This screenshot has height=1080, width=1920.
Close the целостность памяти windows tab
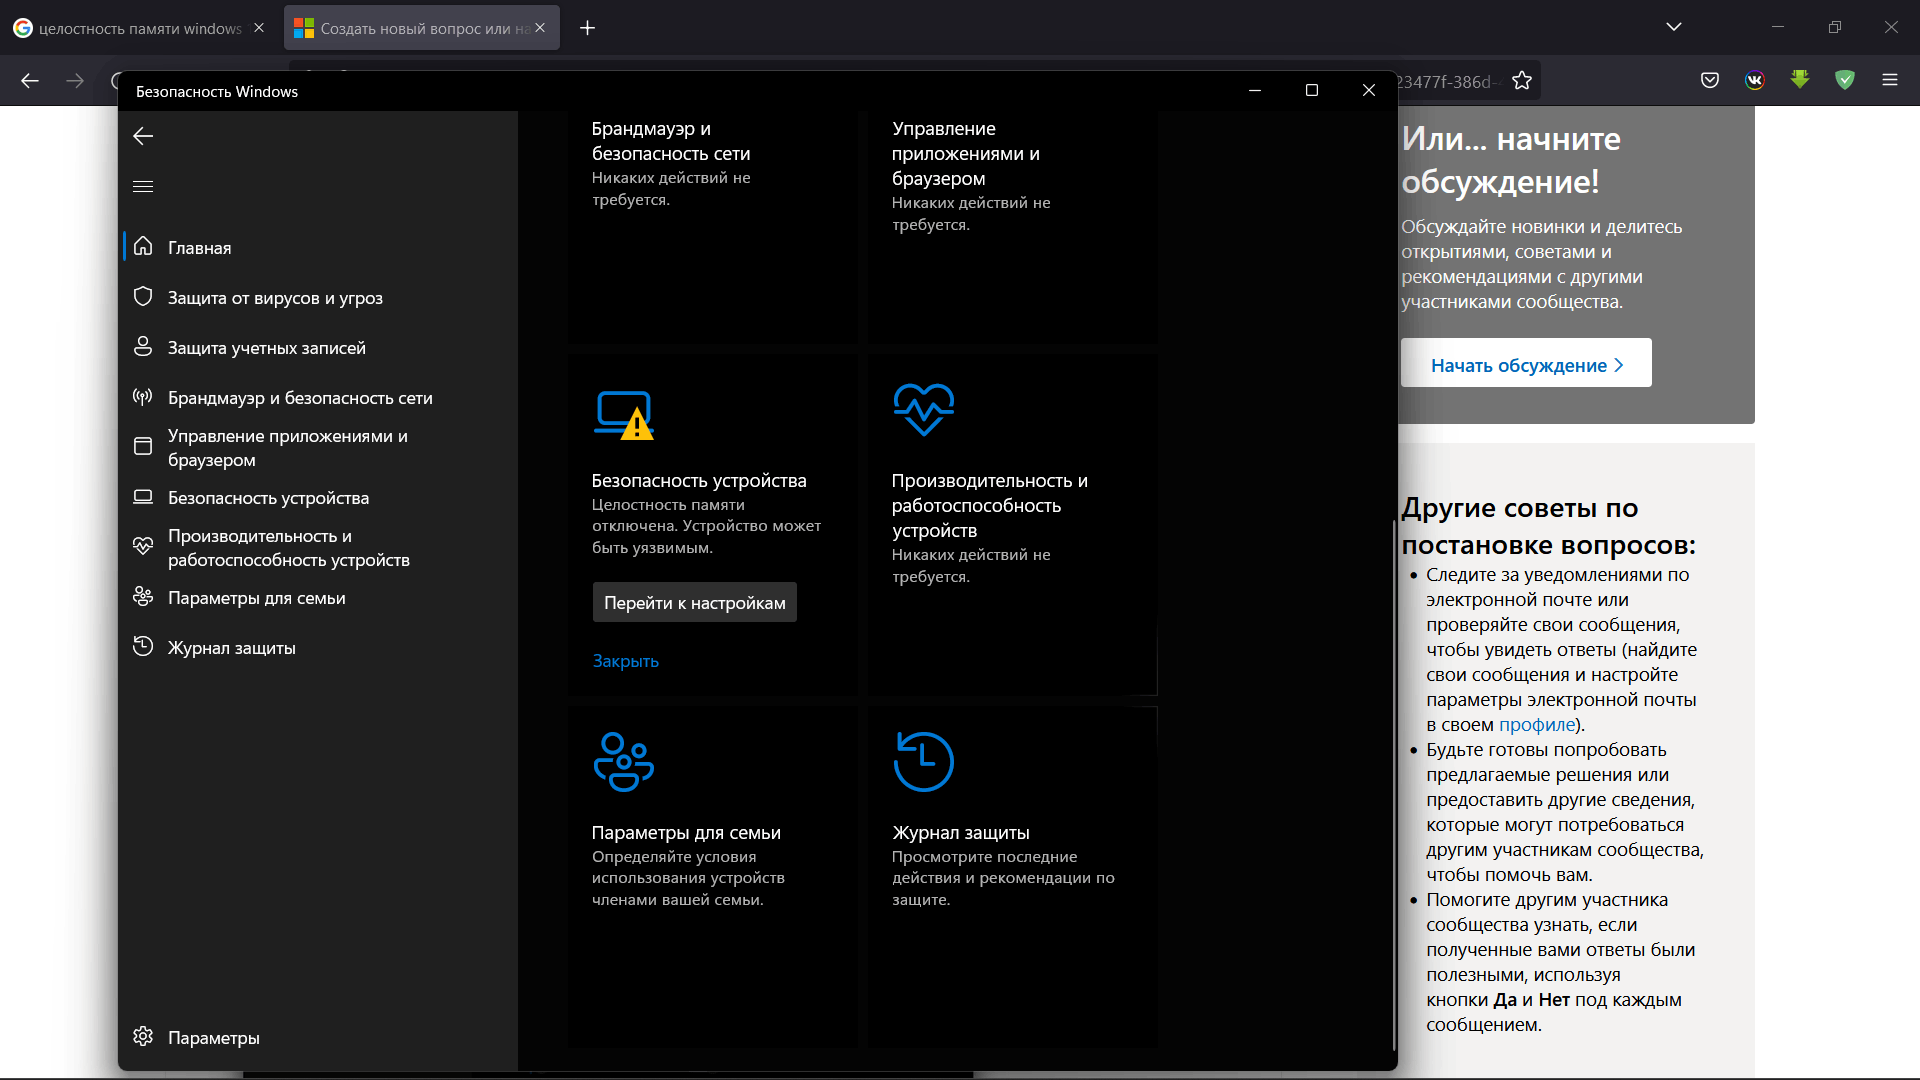point(259,28)
